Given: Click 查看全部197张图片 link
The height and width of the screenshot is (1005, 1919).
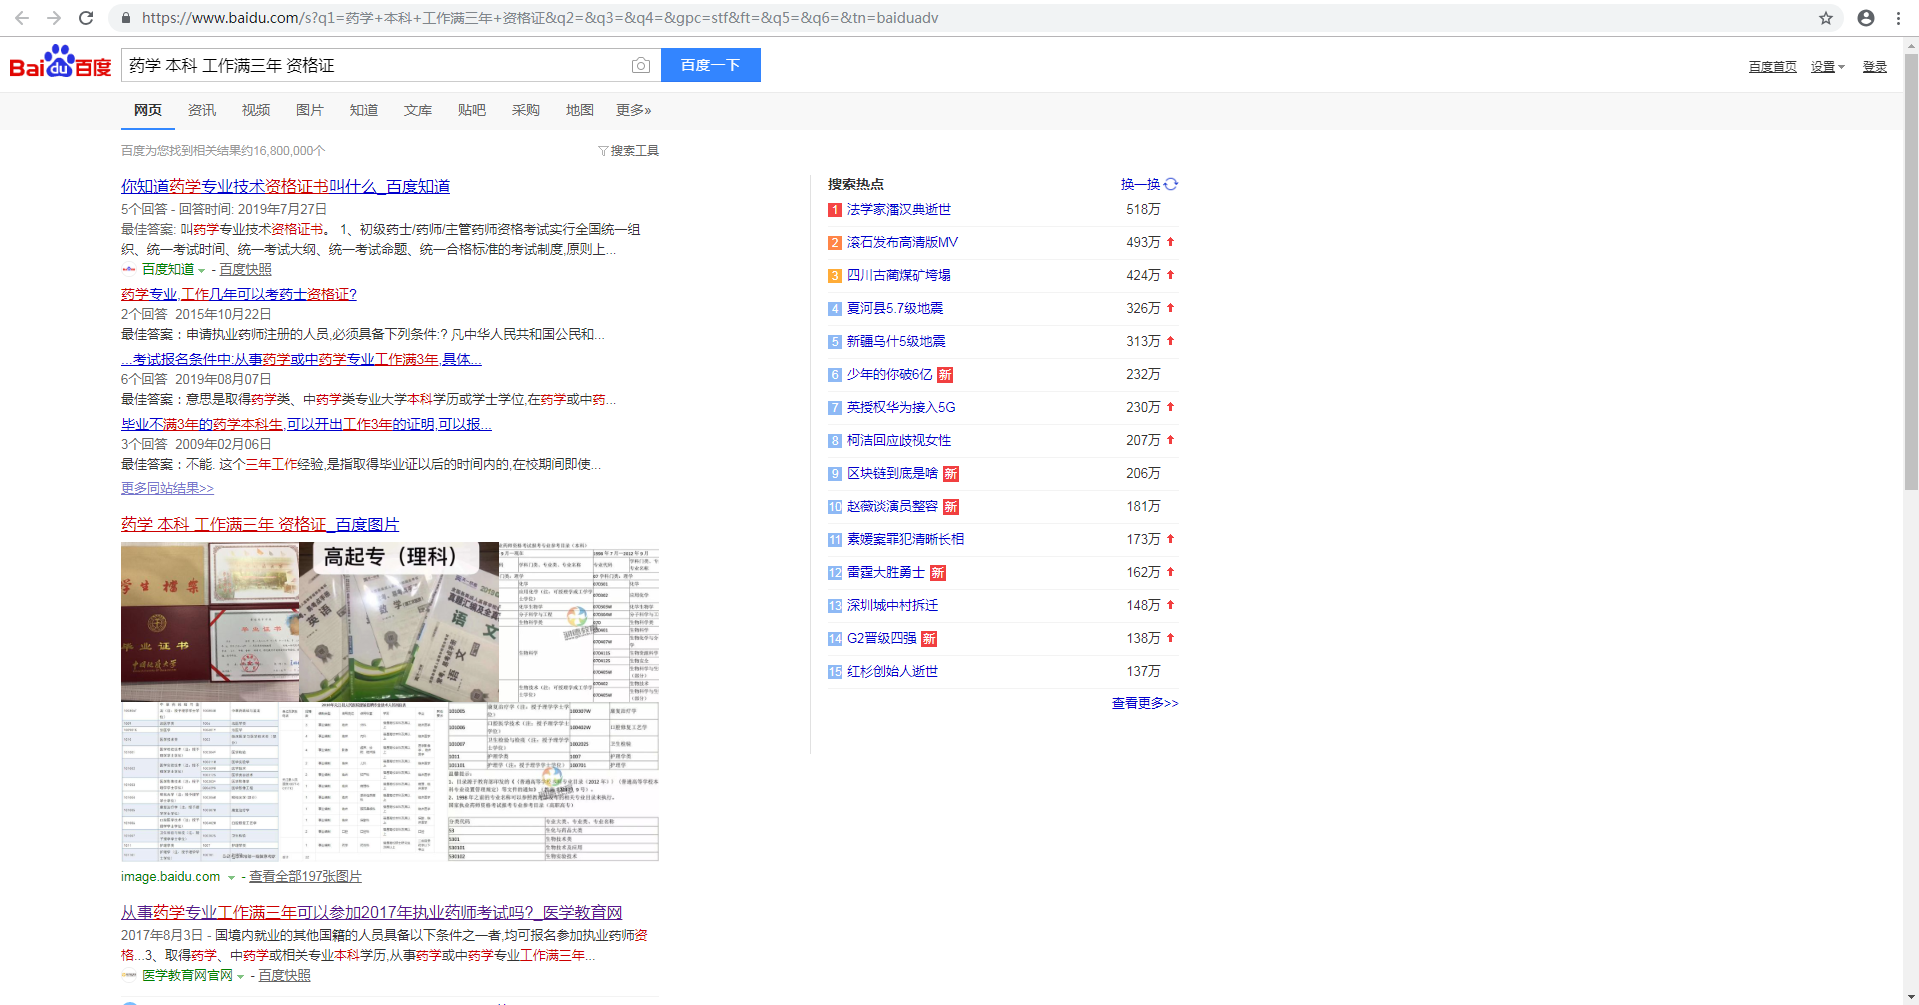Looking at the screenshot, I should [305, 876].
